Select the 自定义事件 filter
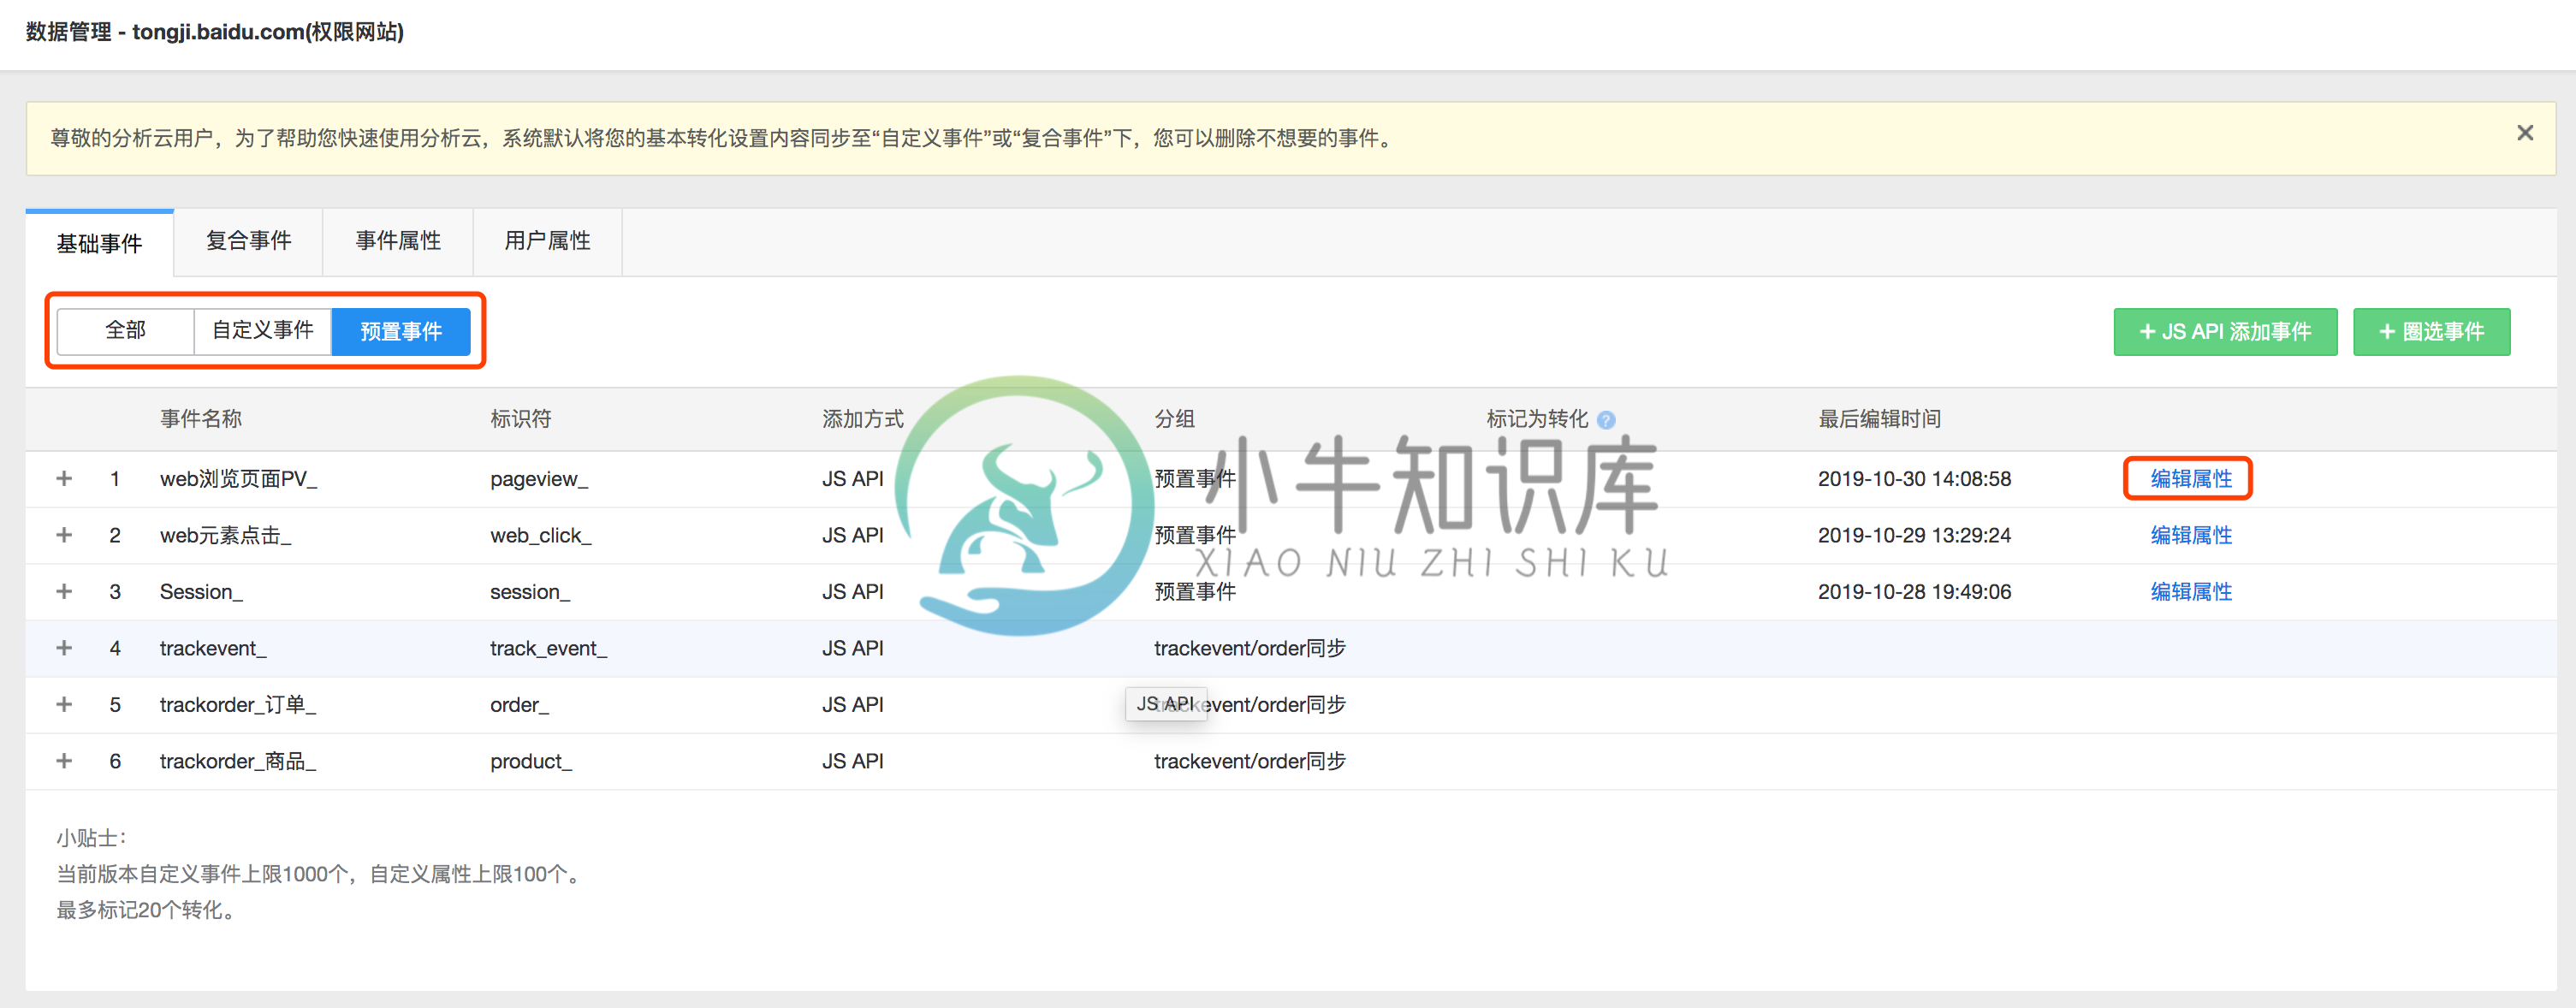Image resolution: width=2576 pixels, height=1008 pixels. (263, 331)
